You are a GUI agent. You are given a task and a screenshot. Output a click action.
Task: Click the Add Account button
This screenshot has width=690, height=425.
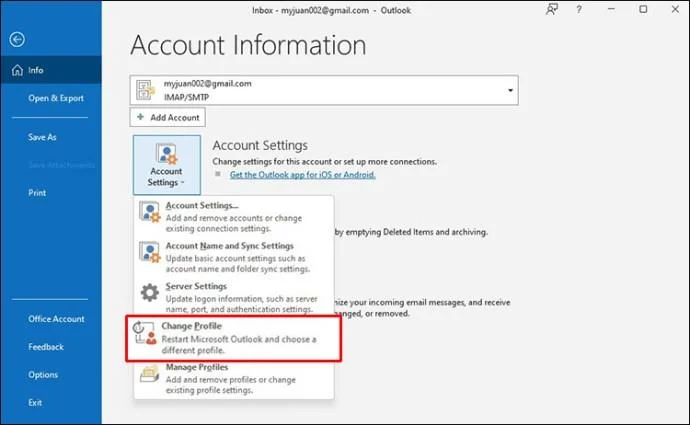click(x=168, y=117)
